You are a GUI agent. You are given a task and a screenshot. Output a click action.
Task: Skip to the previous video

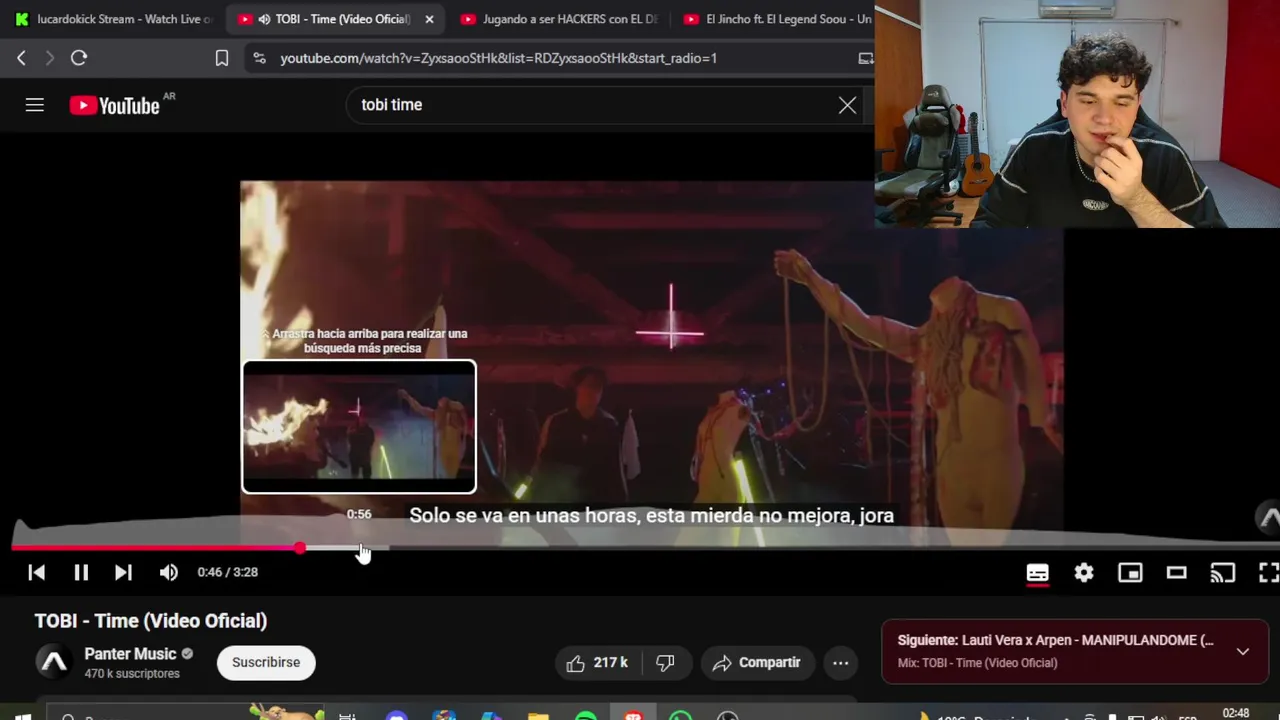tap(36, 572)
